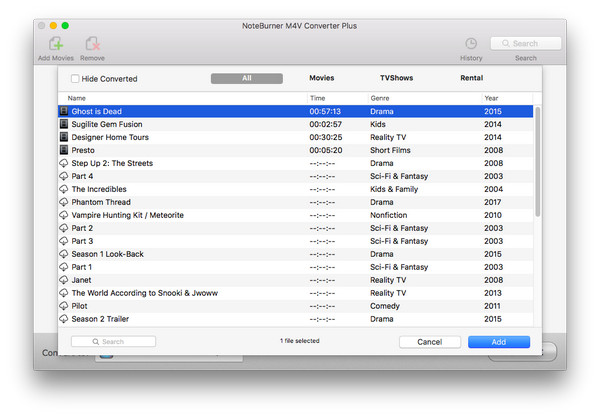Switch to the Rental tab
This screenshot has height=418, width=600.
coord(471,78)
